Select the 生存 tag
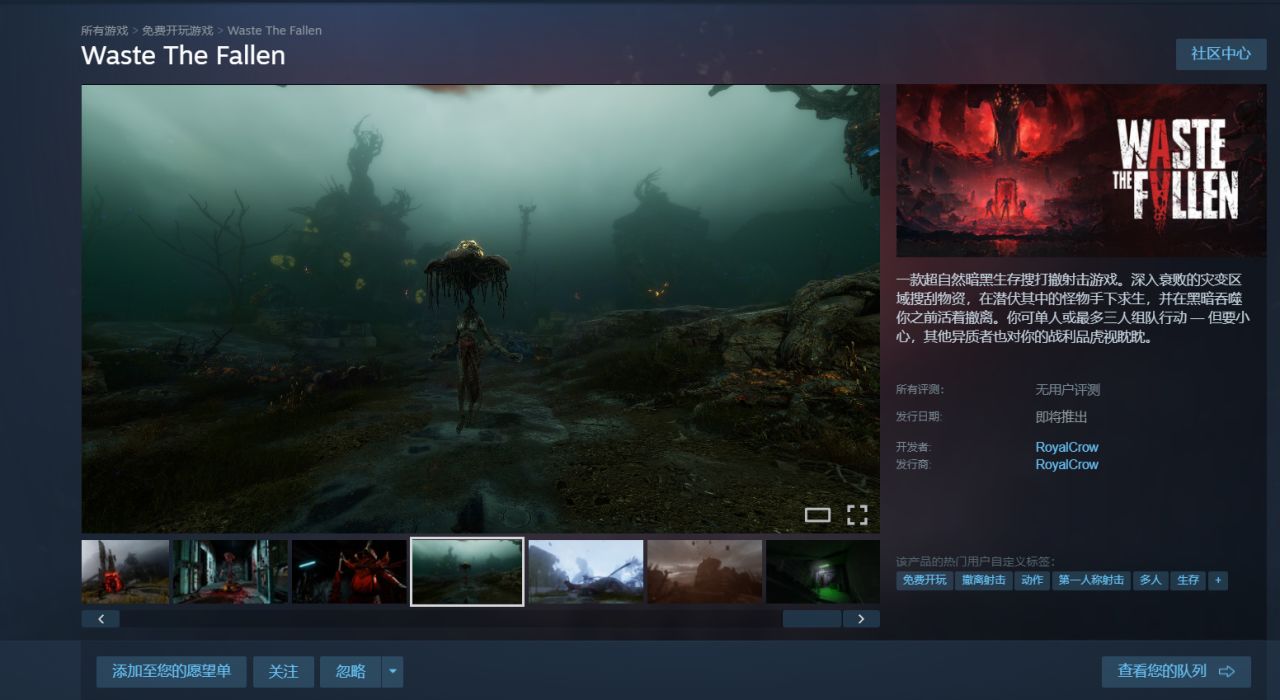The height and width of the screenshot is (700, 1280). click(1188, 580)
